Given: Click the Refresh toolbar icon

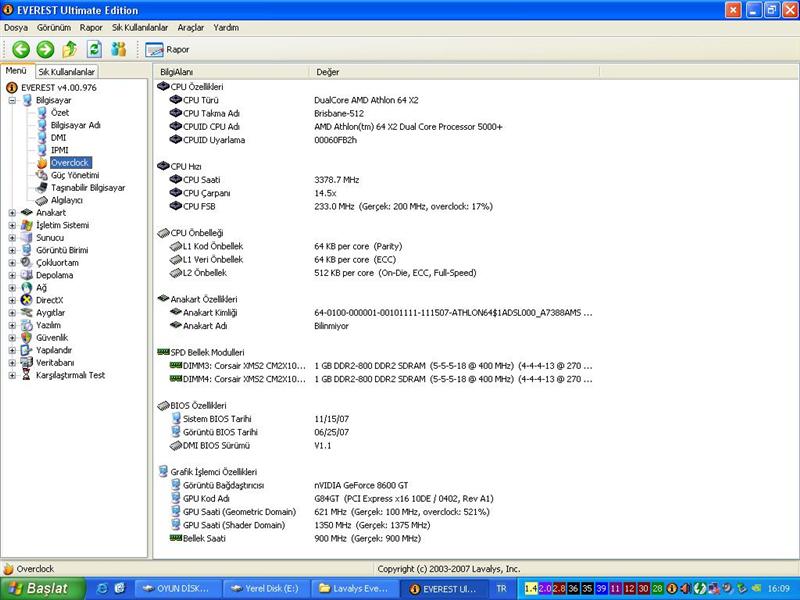Looking at the screenshot, I should 94,49.
